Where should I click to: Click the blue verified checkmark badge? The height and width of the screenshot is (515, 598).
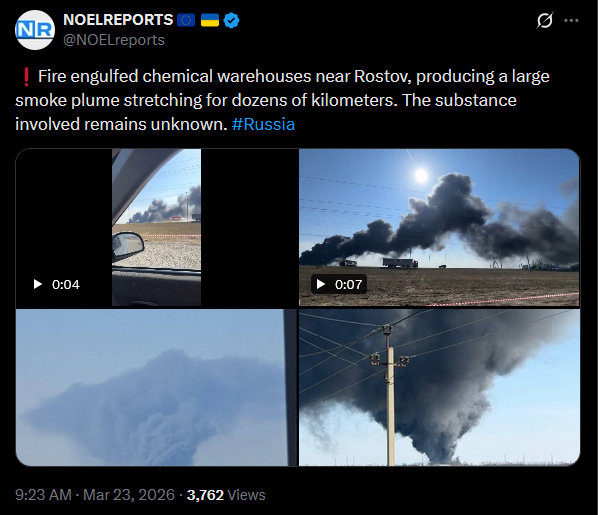pyautogui.click(x=231, y=20)
